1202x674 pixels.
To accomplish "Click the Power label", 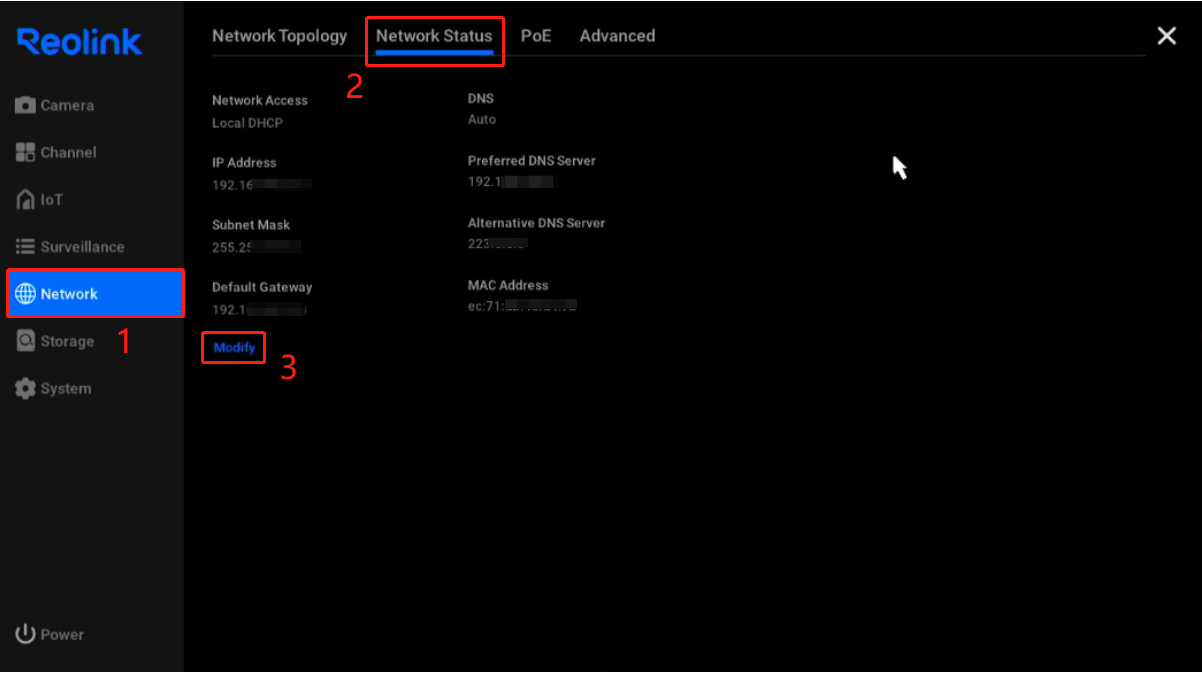I will [62, 634].
